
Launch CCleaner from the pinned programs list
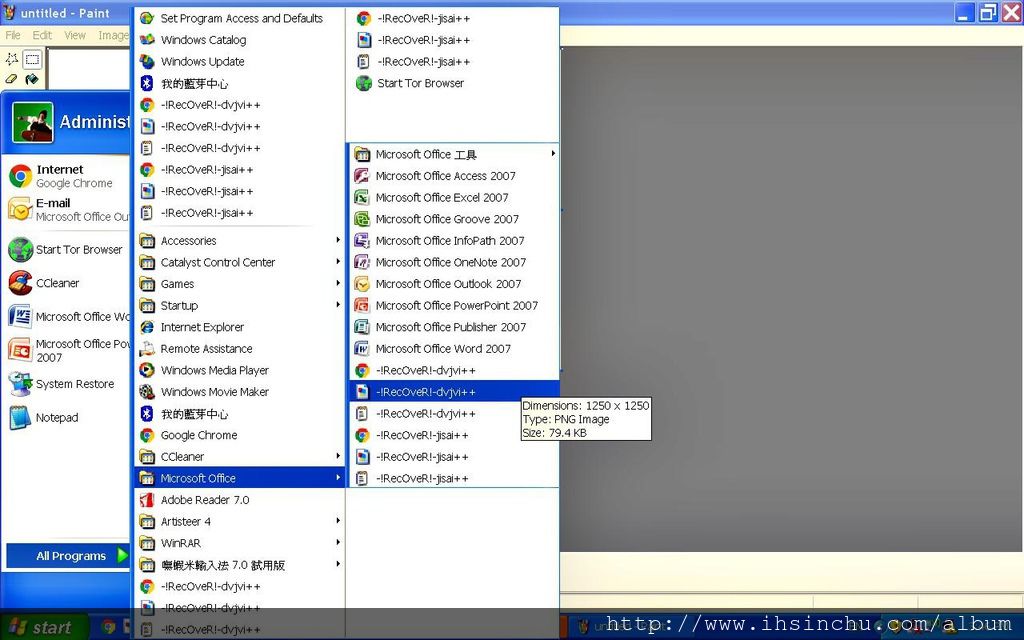[x=69, y=283]
